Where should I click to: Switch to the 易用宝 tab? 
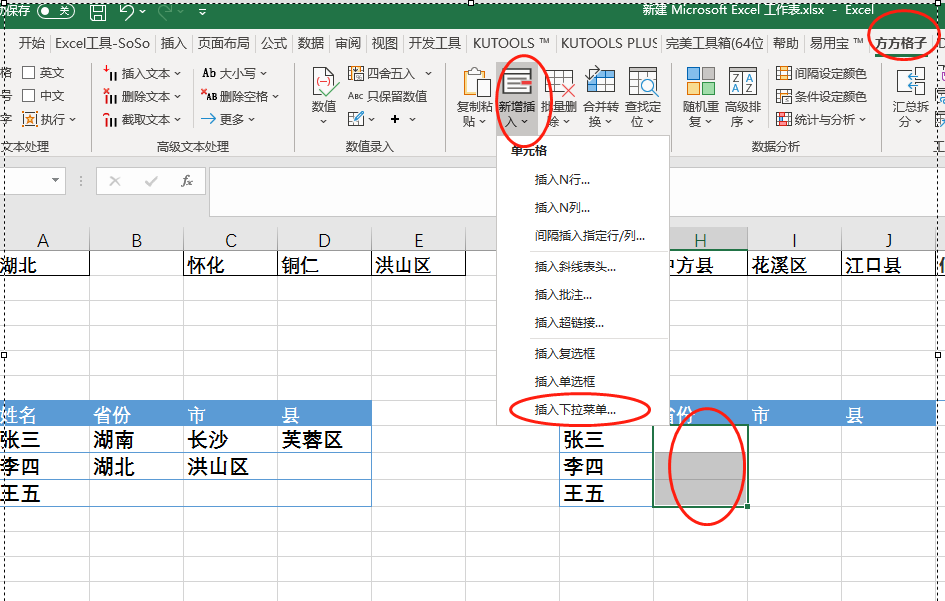coord(836,43)
